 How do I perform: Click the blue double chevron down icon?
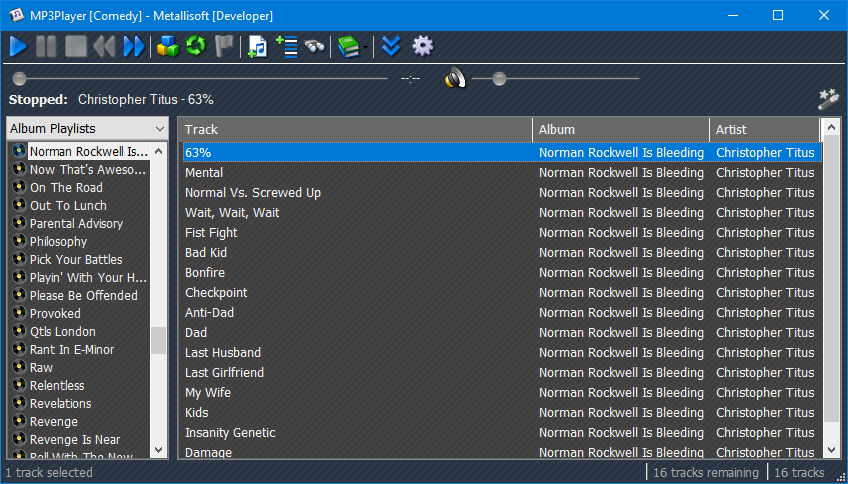(392, 46)
